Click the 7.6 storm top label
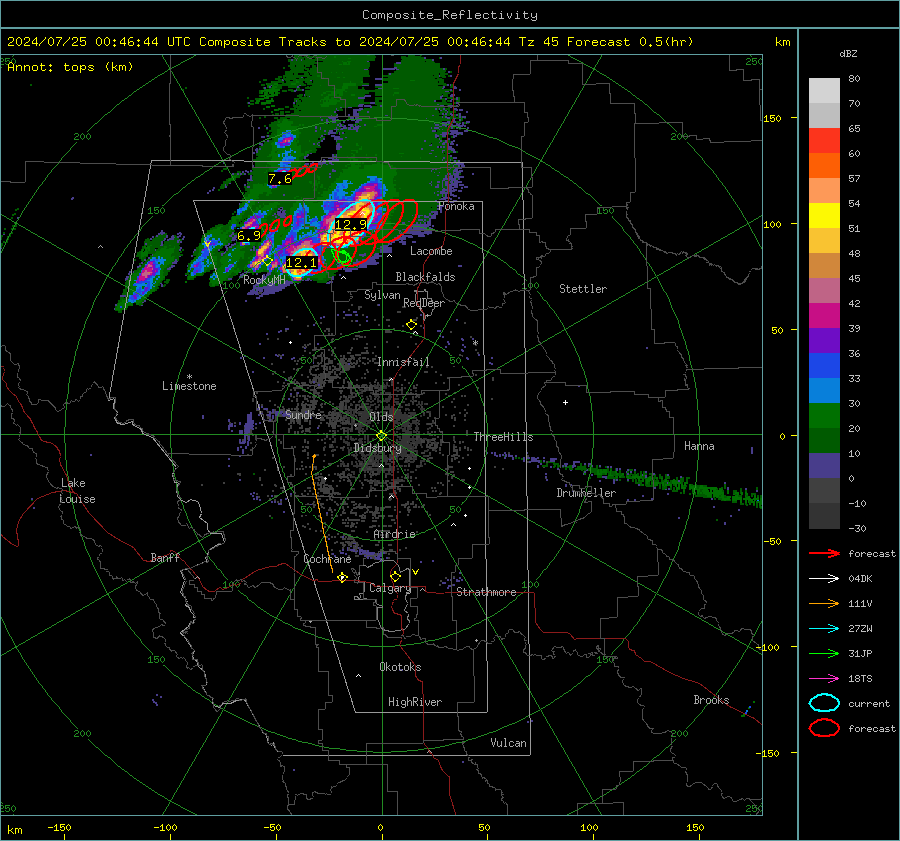Image resolution: width=900 pixels, height=841 pixels. 280,179
